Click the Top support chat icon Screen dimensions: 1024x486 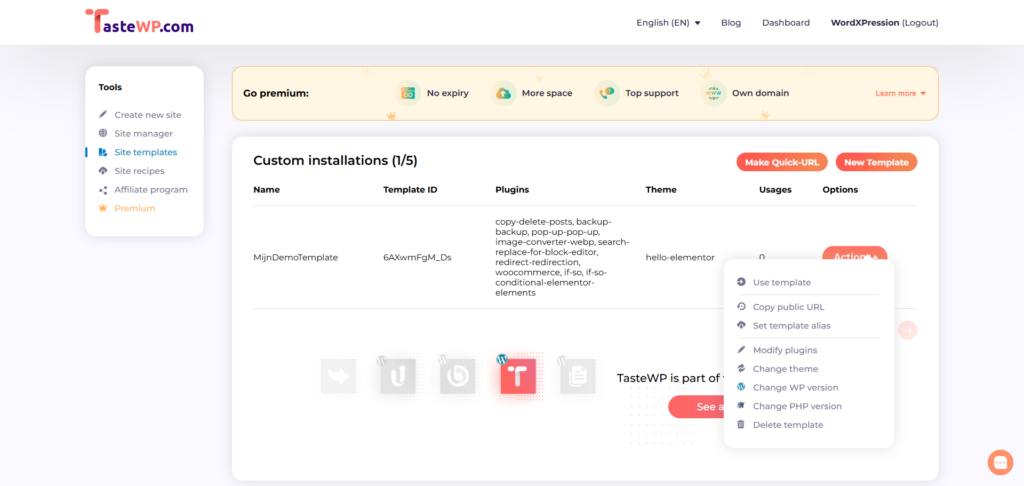pos(607,93)
